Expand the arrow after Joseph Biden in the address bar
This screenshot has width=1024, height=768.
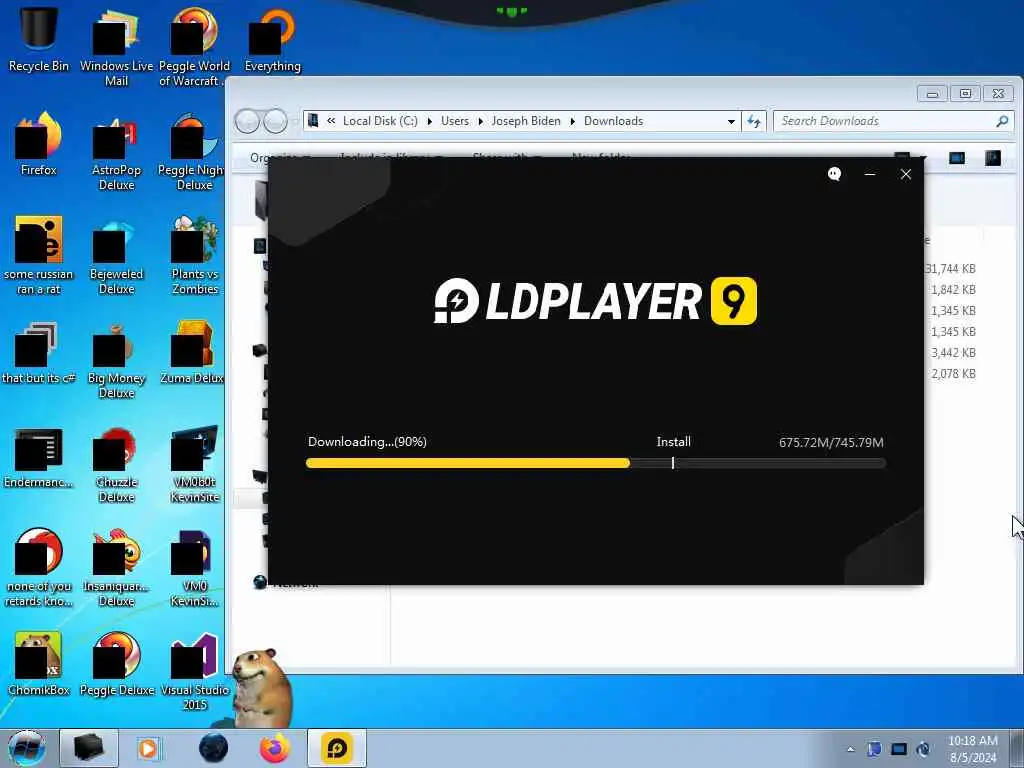point(573,121)
